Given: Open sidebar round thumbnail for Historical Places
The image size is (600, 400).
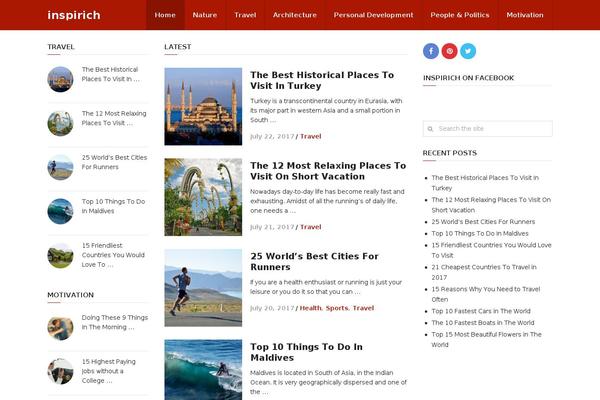Looking at the screenshot, I should pyautogui.click(x=60, y=79).
